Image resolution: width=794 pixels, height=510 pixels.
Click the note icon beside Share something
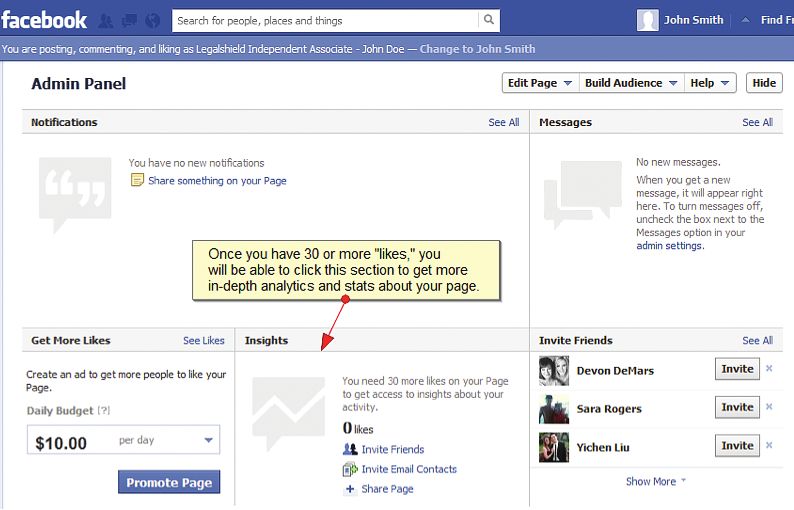click(137, 180)
